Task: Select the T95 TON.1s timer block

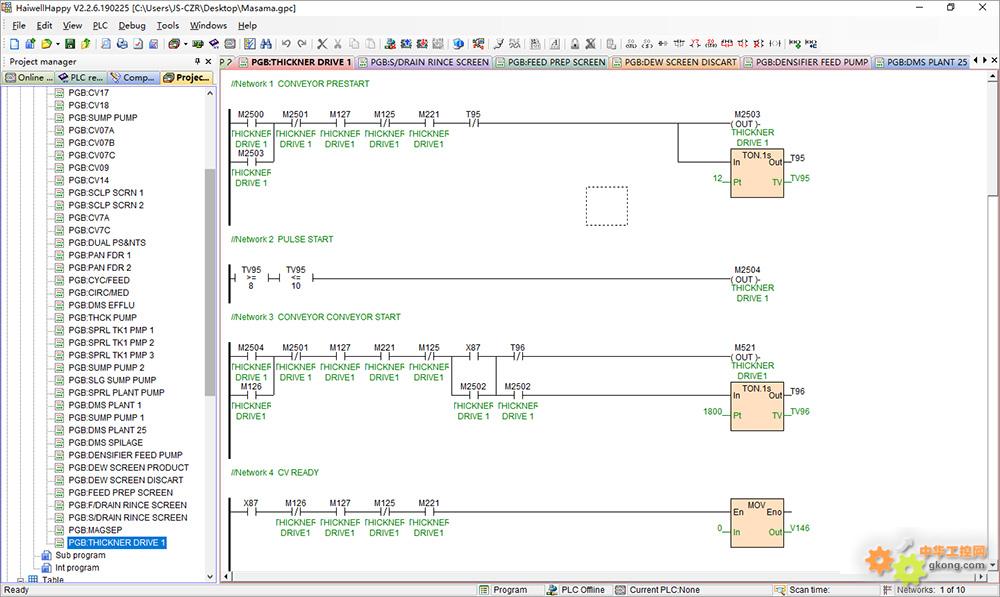Action: 757,173
